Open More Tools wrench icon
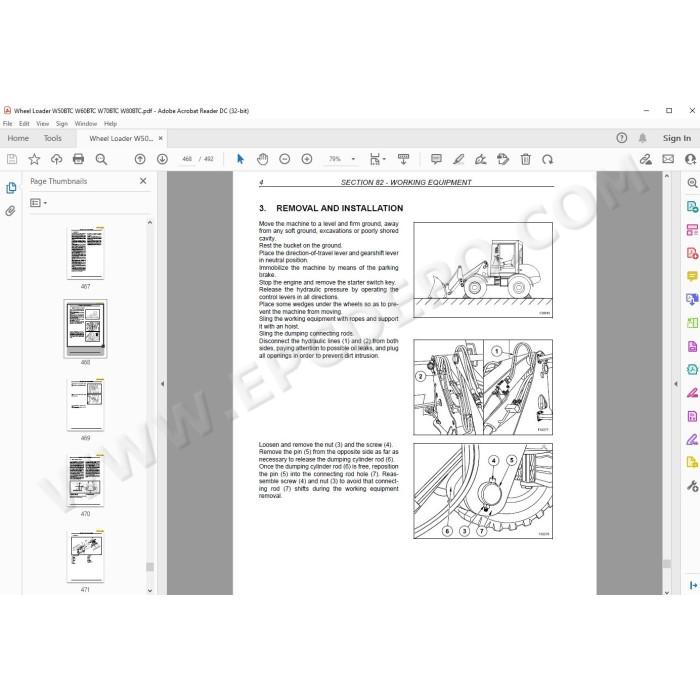 692,485
